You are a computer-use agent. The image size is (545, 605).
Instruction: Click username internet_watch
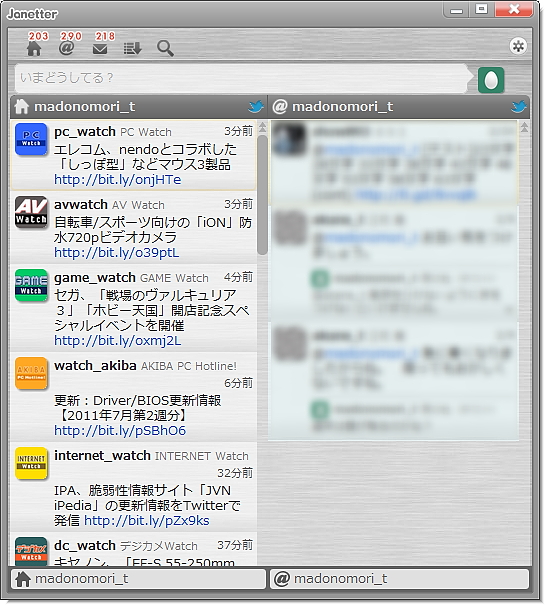click(102, 456)
